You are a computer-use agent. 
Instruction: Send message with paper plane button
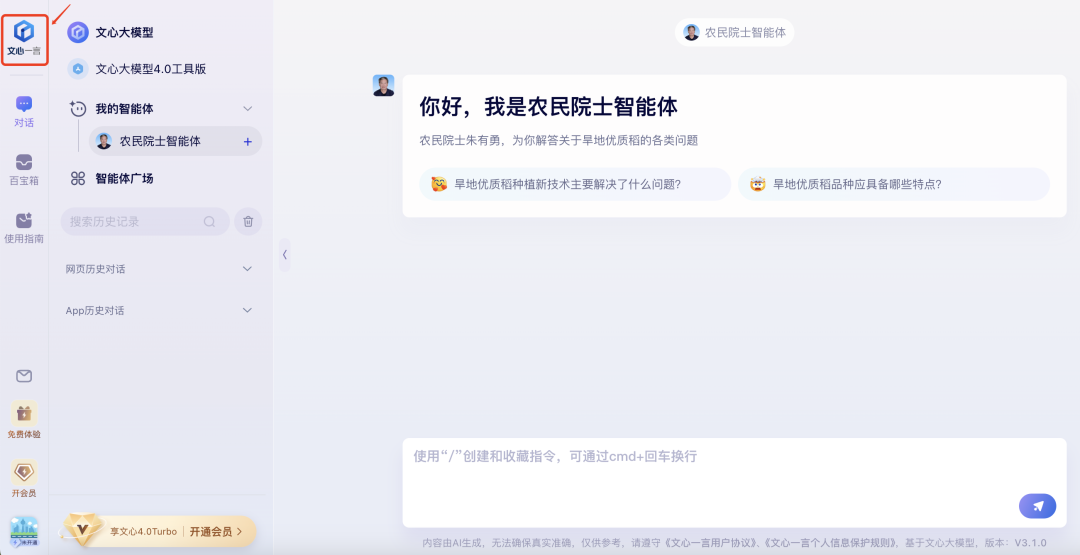click(1037, 506)
